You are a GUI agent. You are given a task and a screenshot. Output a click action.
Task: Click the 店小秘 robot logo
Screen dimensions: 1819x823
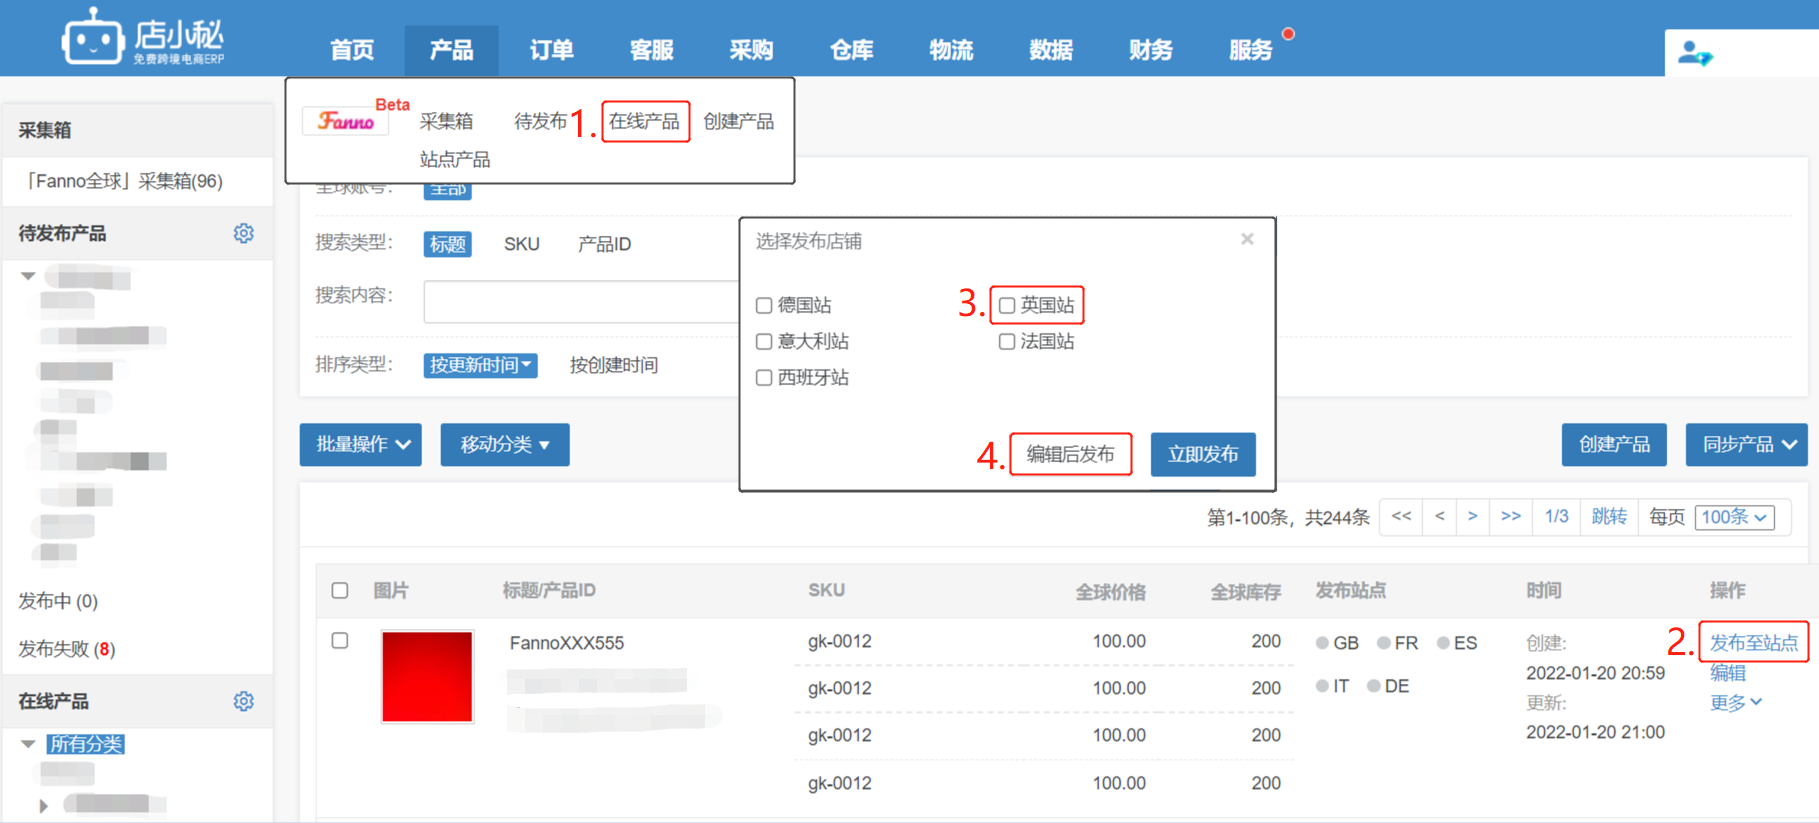[x=143, y=38]
